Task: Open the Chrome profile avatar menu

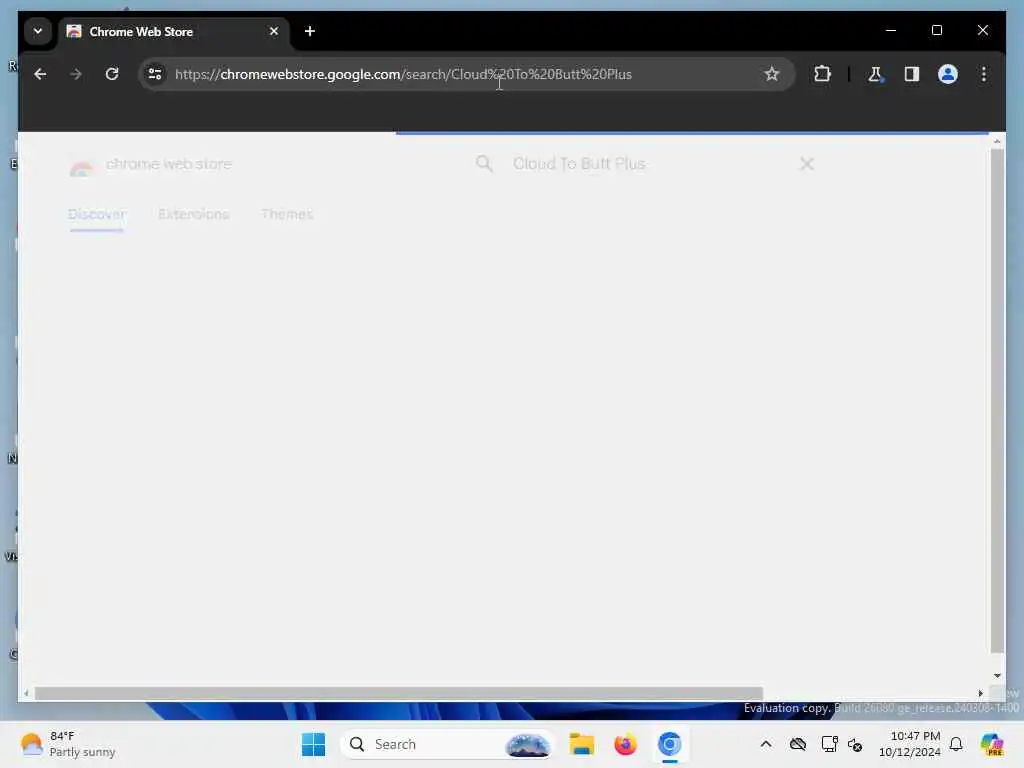Action: (948, 74)
